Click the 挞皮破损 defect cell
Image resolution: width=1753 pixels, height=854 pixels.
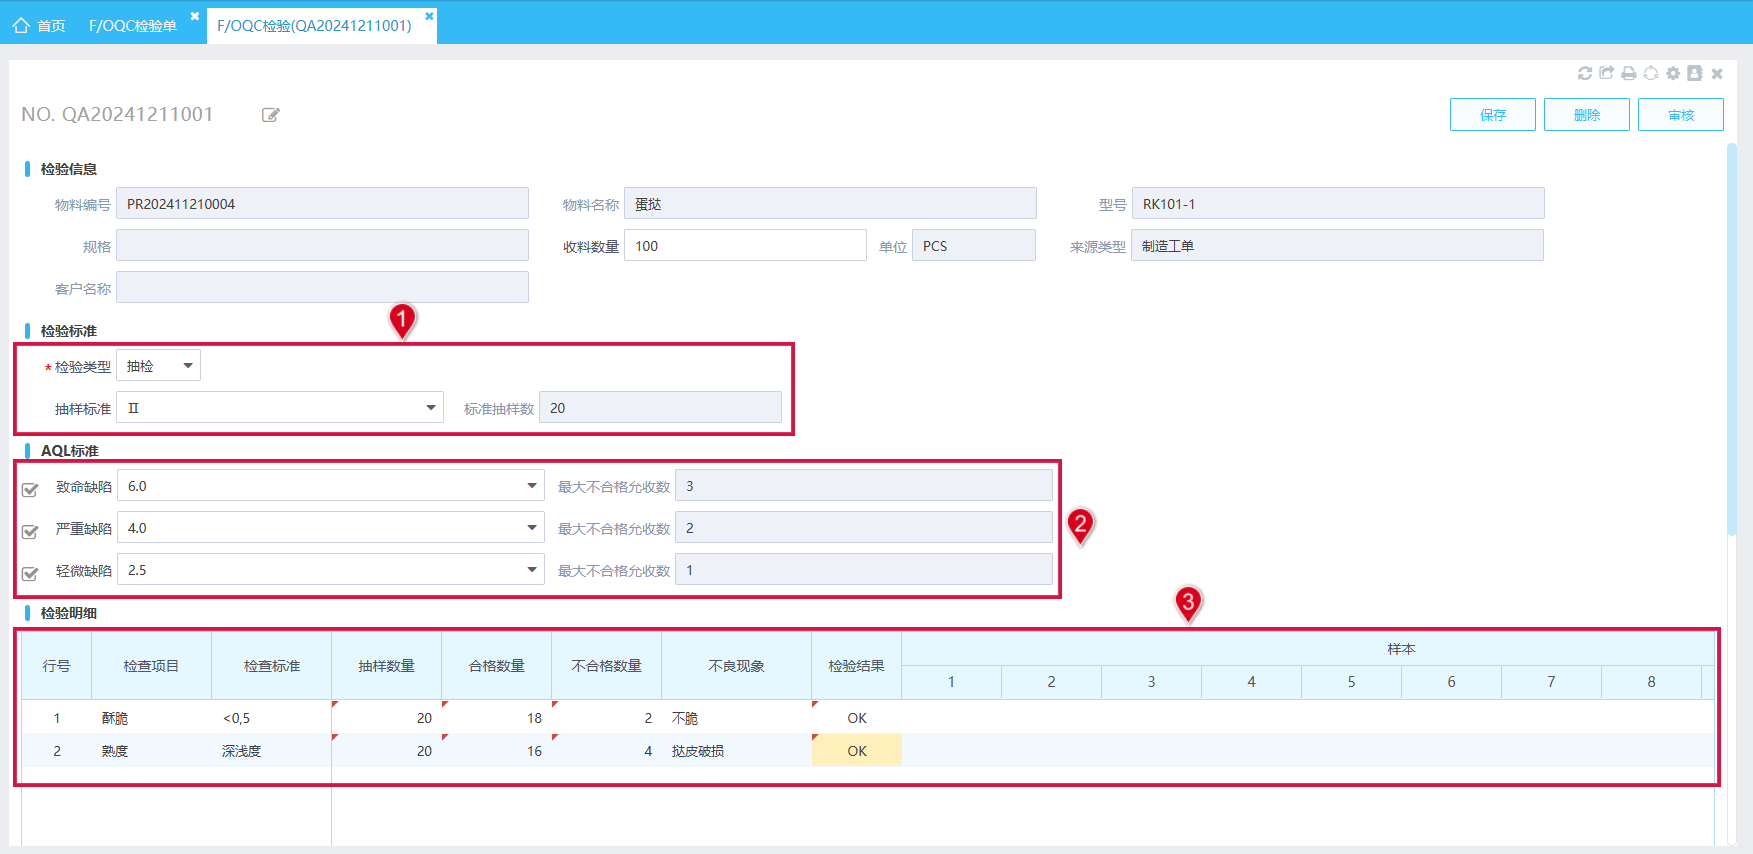click(x=736, y=751)
